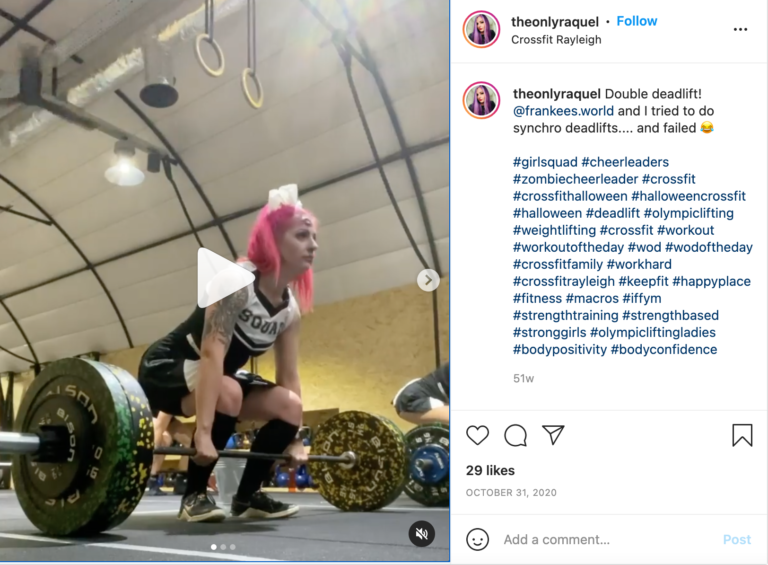Open emoji picker smiley icon
Image resolution: width=768 pixels, height=565 pixels.
(x=478, y=539)
